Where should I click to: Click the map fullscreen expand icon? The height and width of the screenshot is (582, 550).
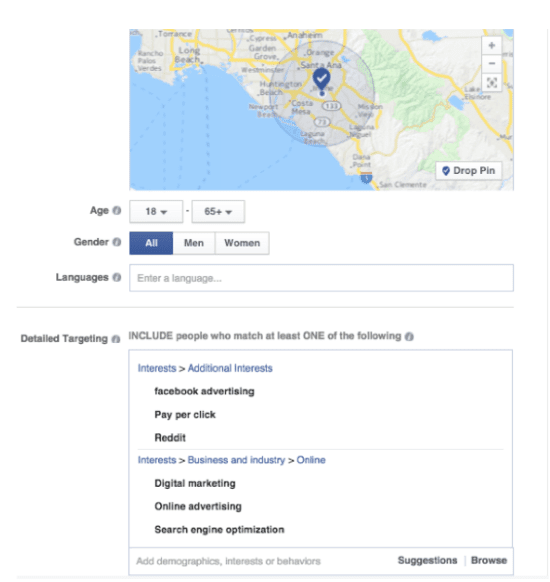click(x=492, y=82)
